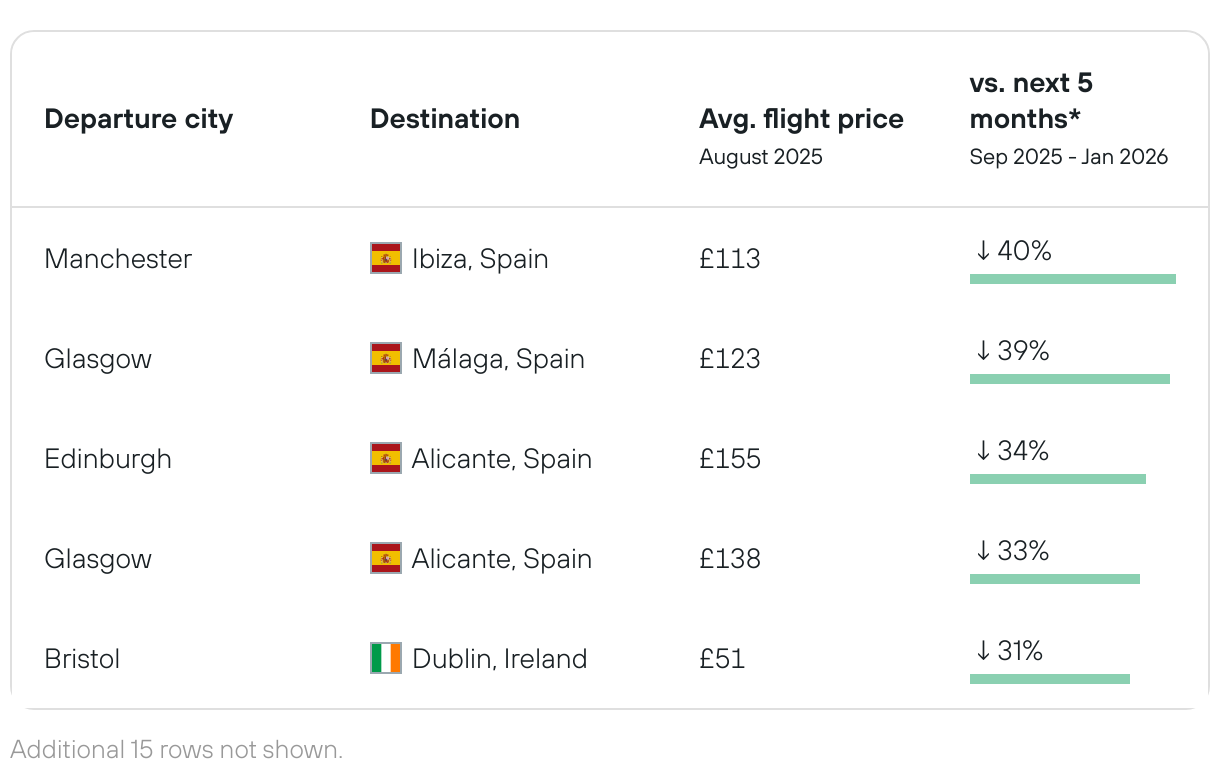Click the green bar under 34%
This screenshot has width=1220, height=776.
(x=1057, y=479)
